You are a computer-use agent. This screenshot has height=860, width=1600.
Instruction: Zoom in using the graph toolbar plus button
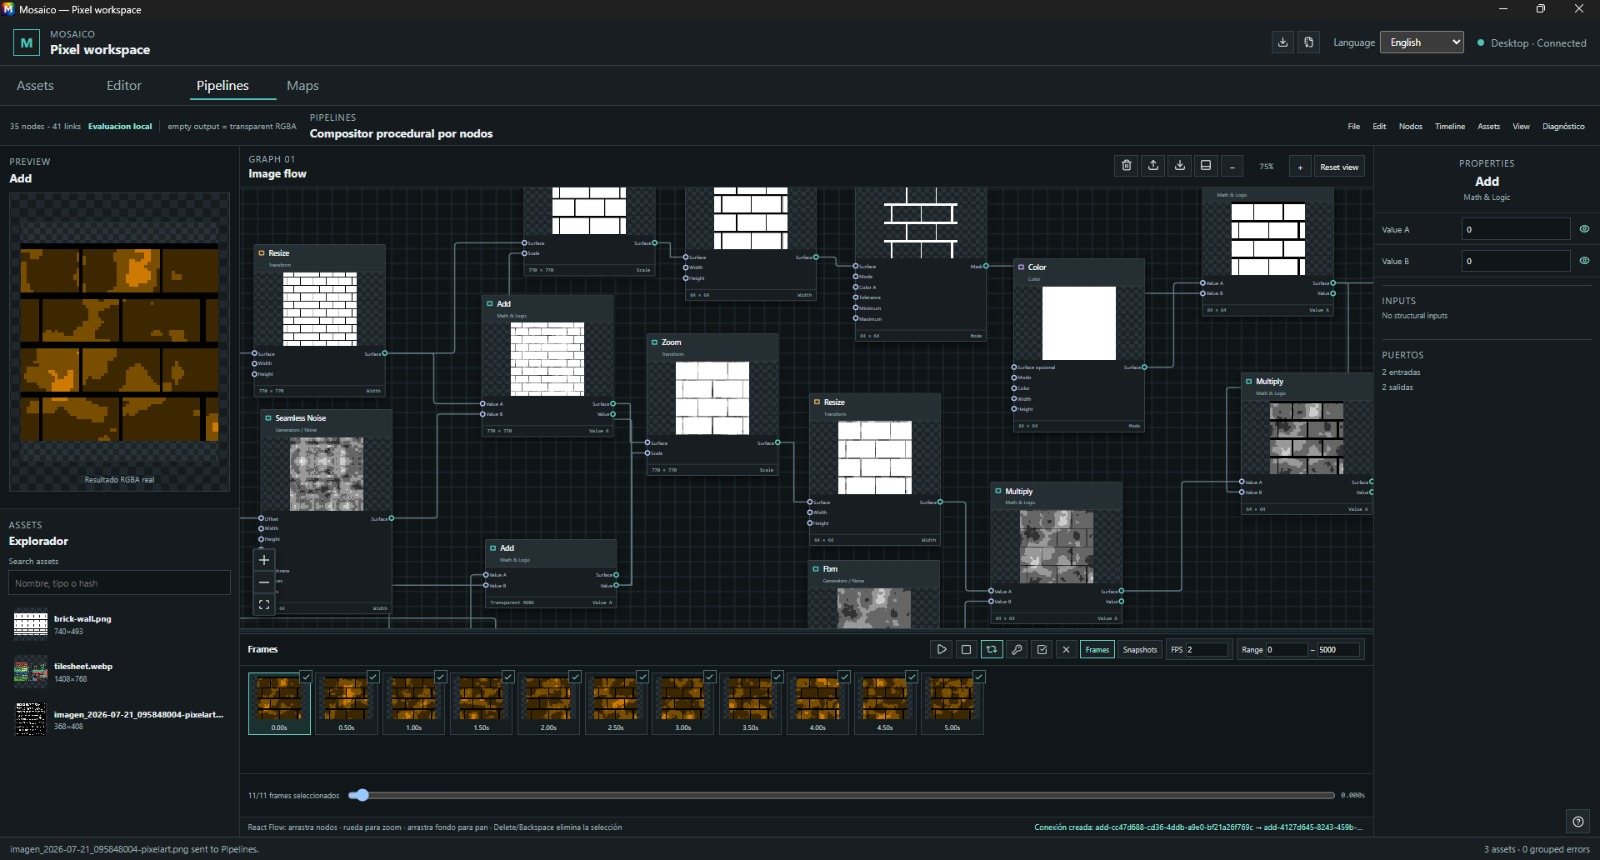1300,166
